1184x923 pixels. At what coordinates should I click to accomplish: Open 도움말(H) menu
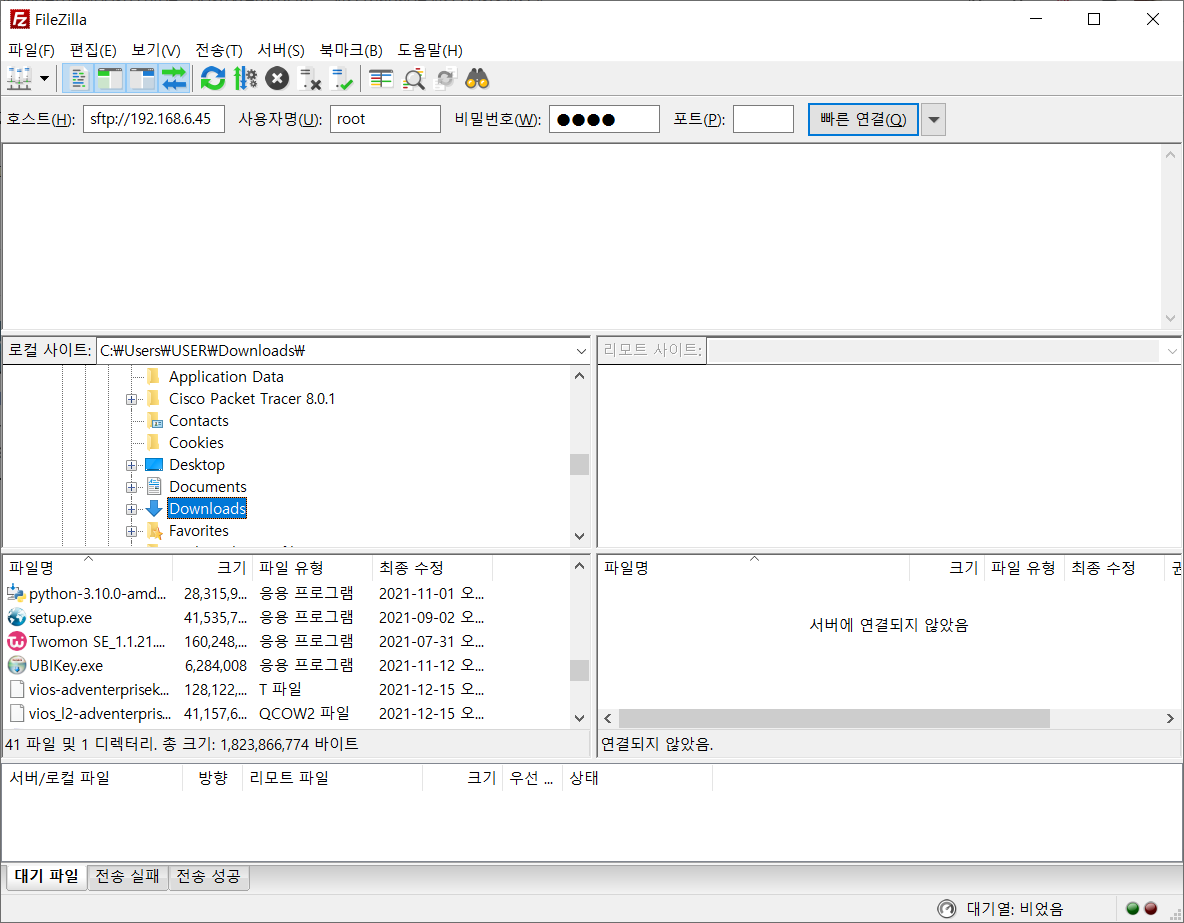click(x=430, y=50)
